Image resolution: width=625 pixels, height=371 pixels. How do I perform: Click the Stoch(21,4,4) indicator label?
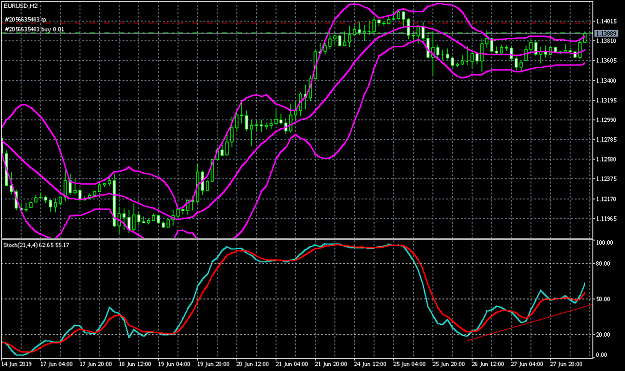pos(36,245)
